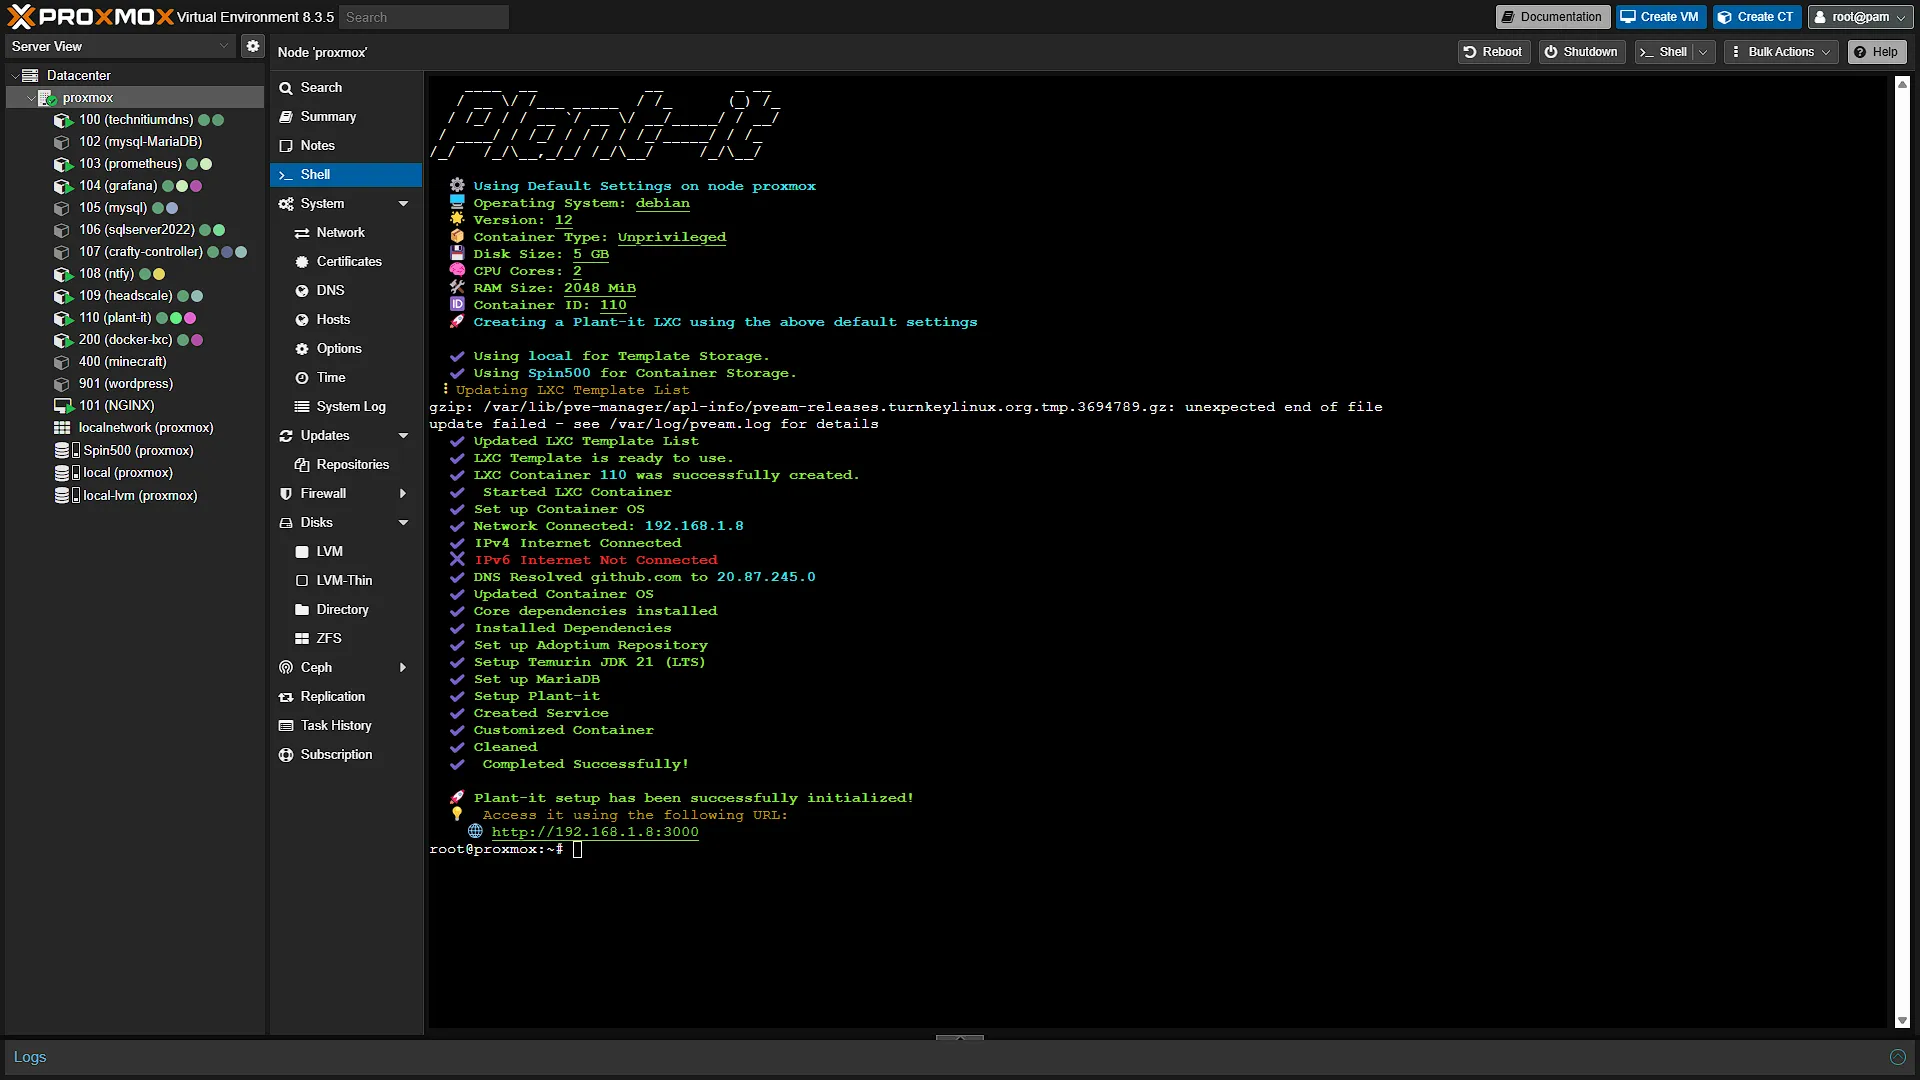Click the grid icon for localnetwork (proxmox)
The height and width of the screenshot is (1080, 1920).
[62, 428]
